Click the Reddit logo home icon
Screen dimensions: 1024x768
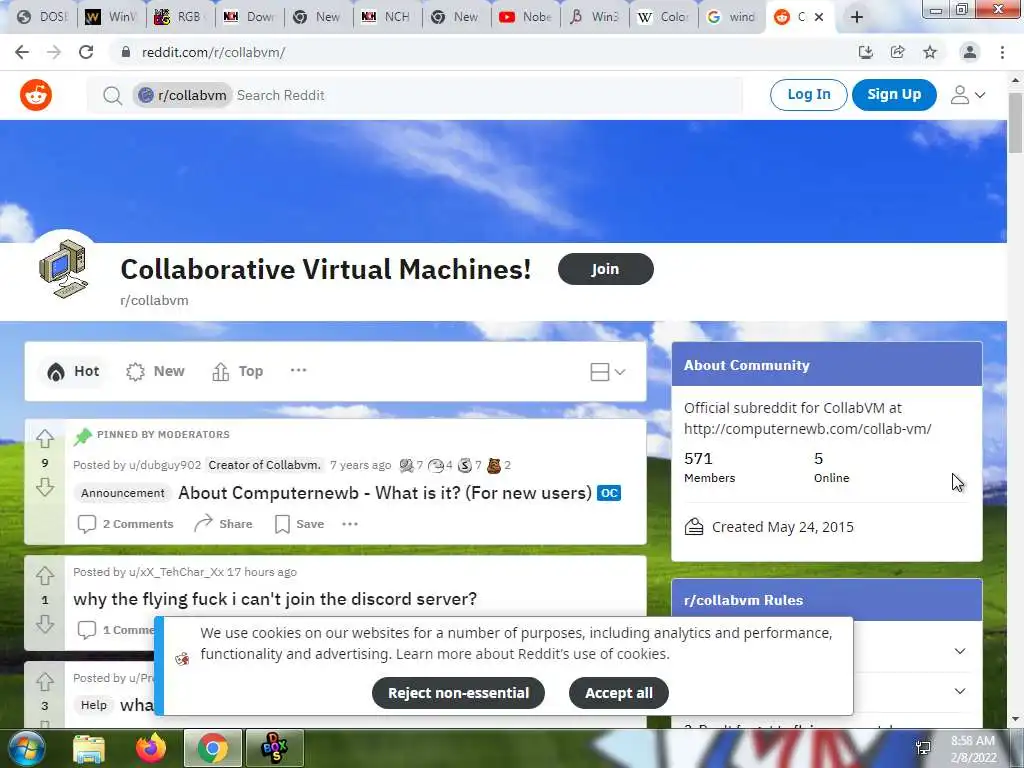point(36,95)
